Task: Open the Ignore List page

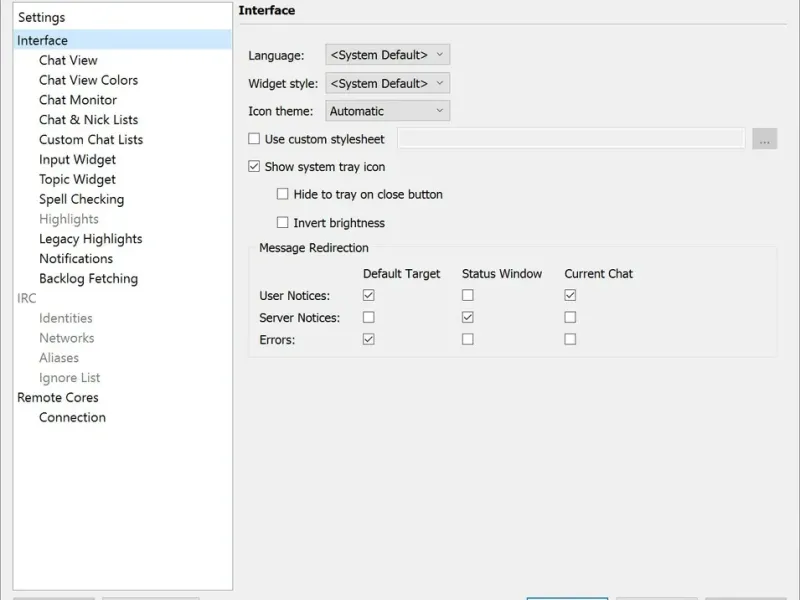Action: pos(69,378)
